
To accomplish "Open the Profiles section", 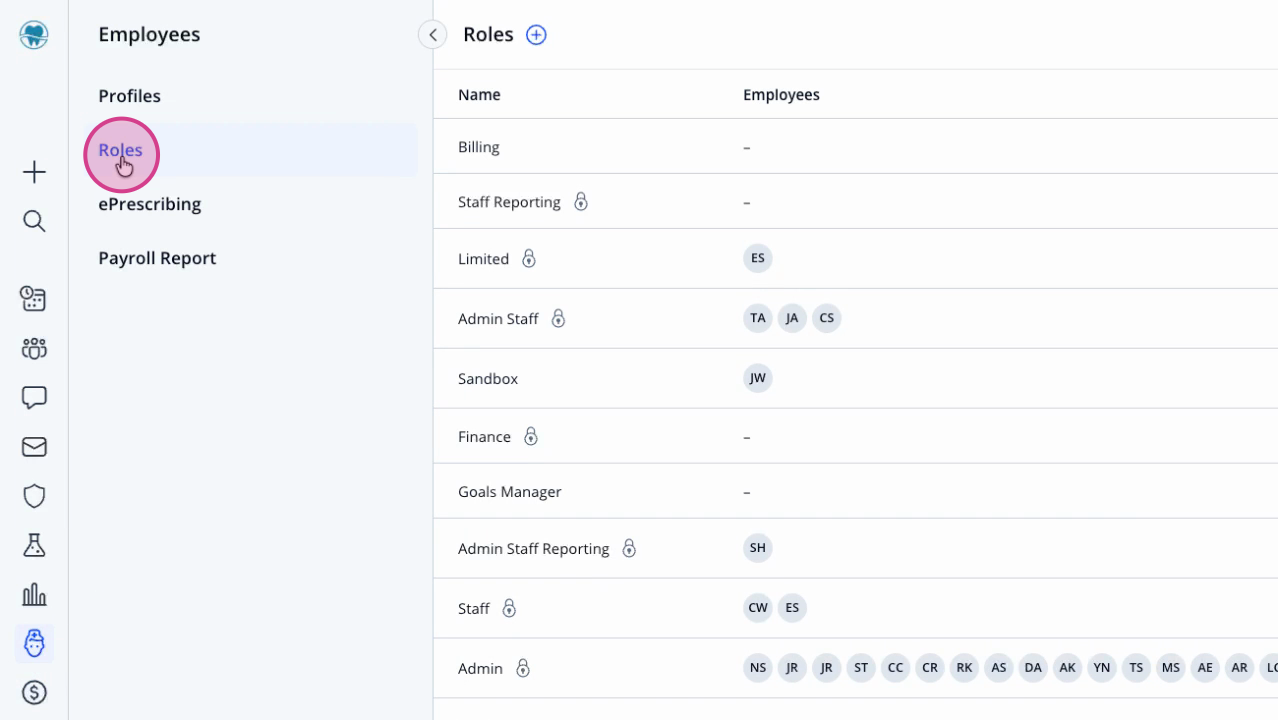I will point(129,96).
